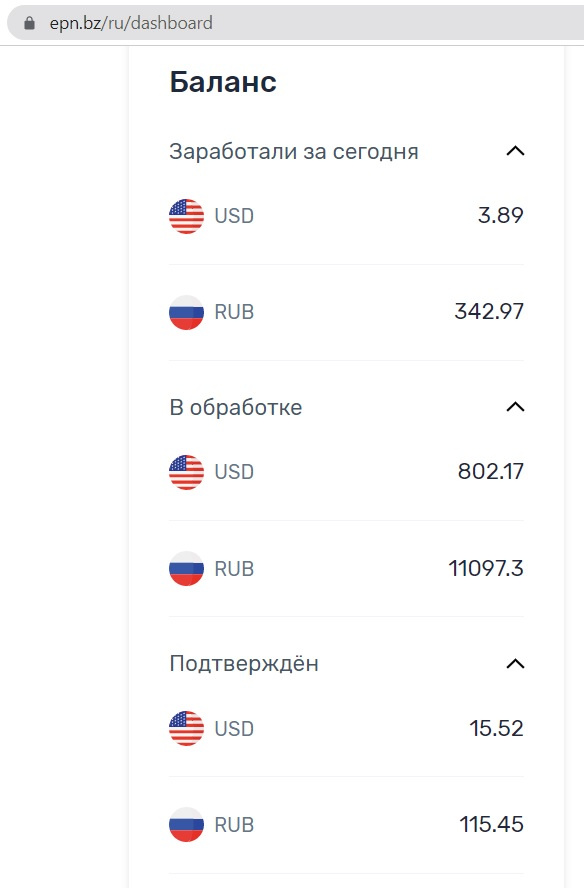Click the Баланс title
584x888 pixels.
click(x=223, y=82)
